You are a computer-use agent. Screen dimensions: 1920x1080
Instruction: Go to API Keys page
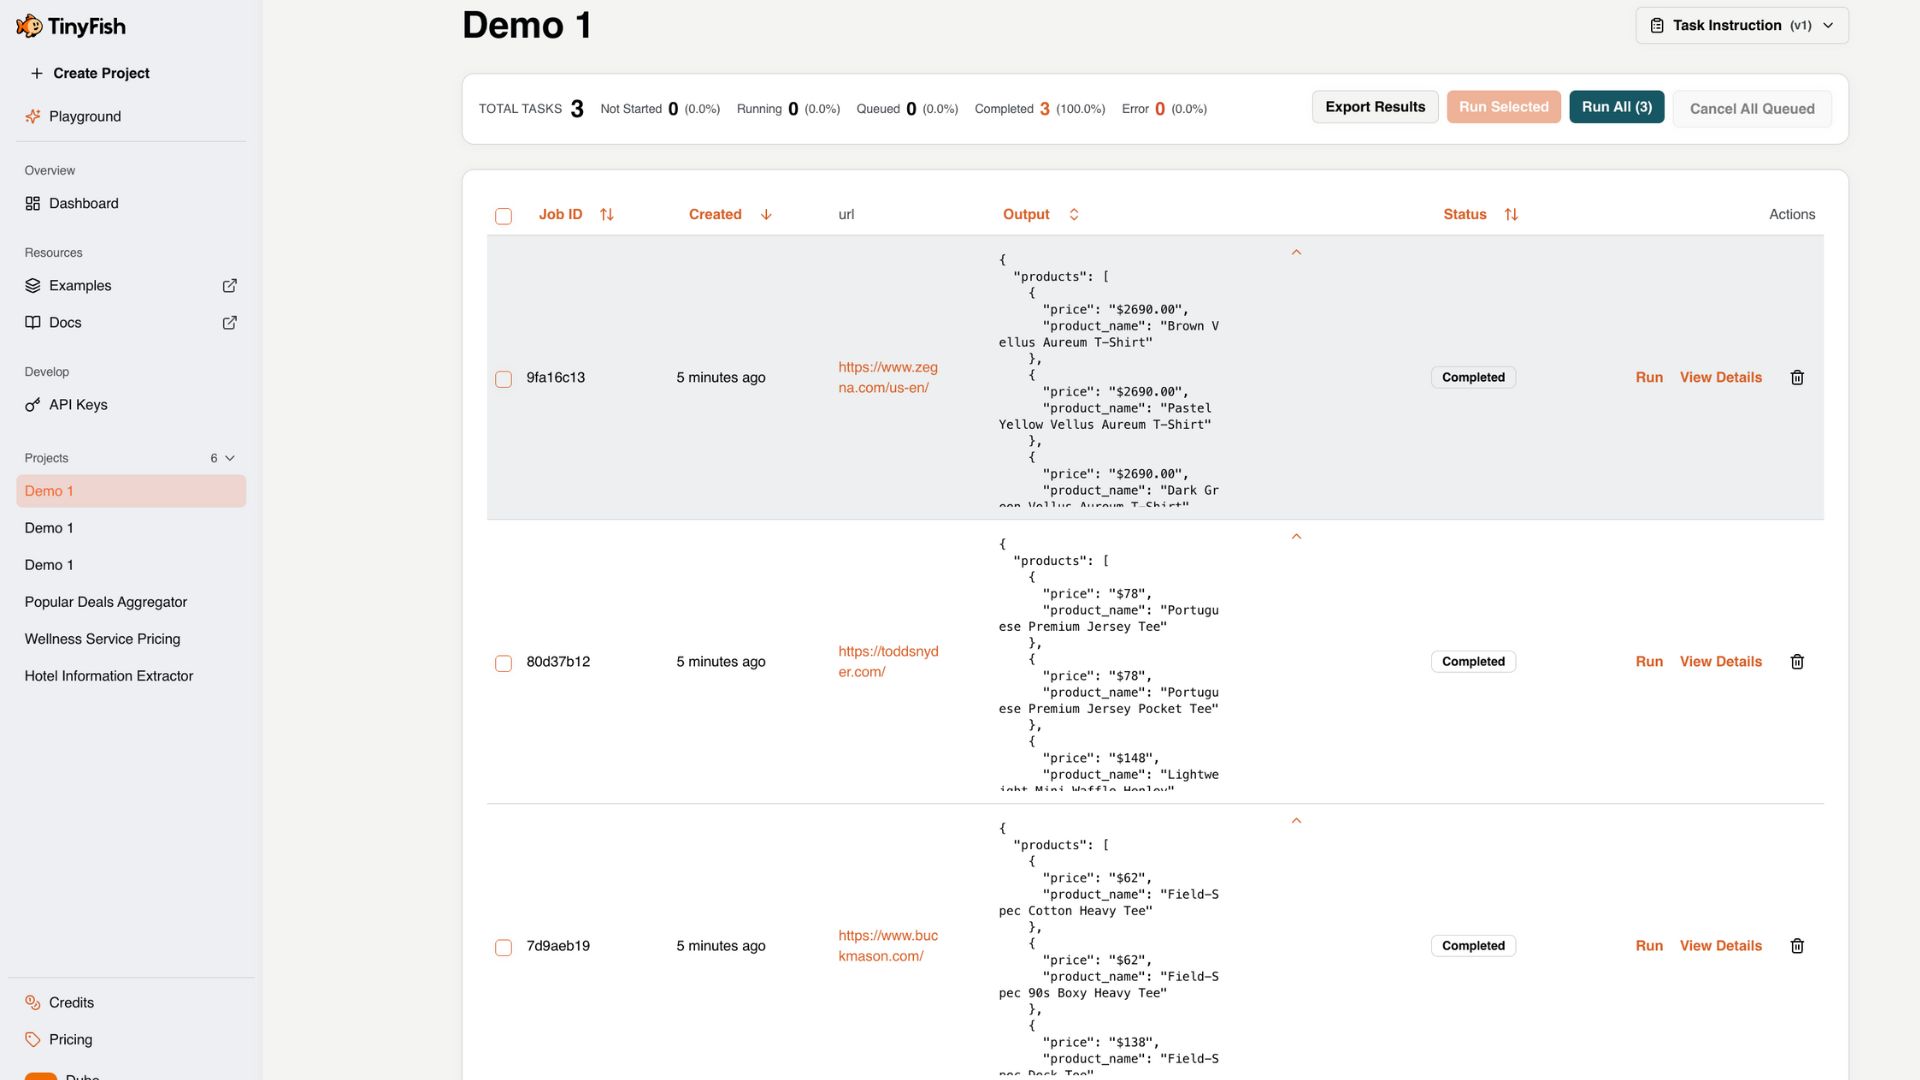tap(78, 405)
